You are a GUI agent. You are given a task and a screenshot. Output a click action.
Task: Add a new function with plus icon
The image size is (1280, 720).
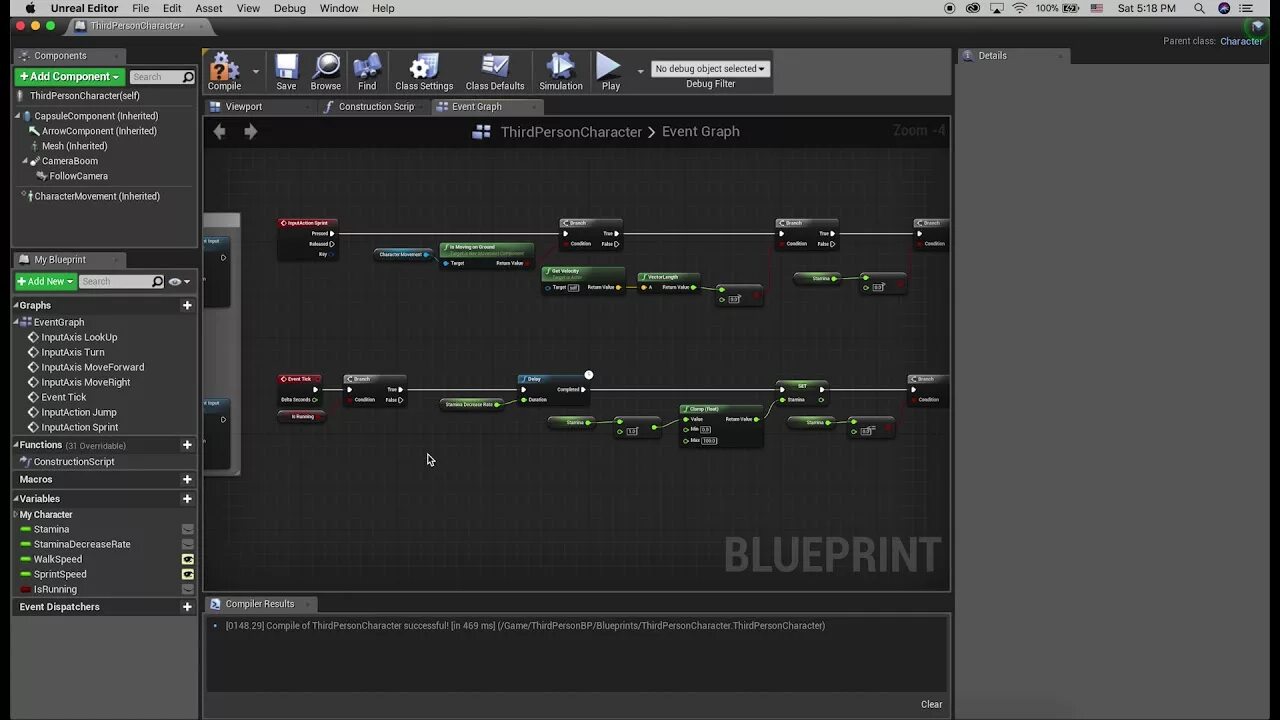coord(187,445)
